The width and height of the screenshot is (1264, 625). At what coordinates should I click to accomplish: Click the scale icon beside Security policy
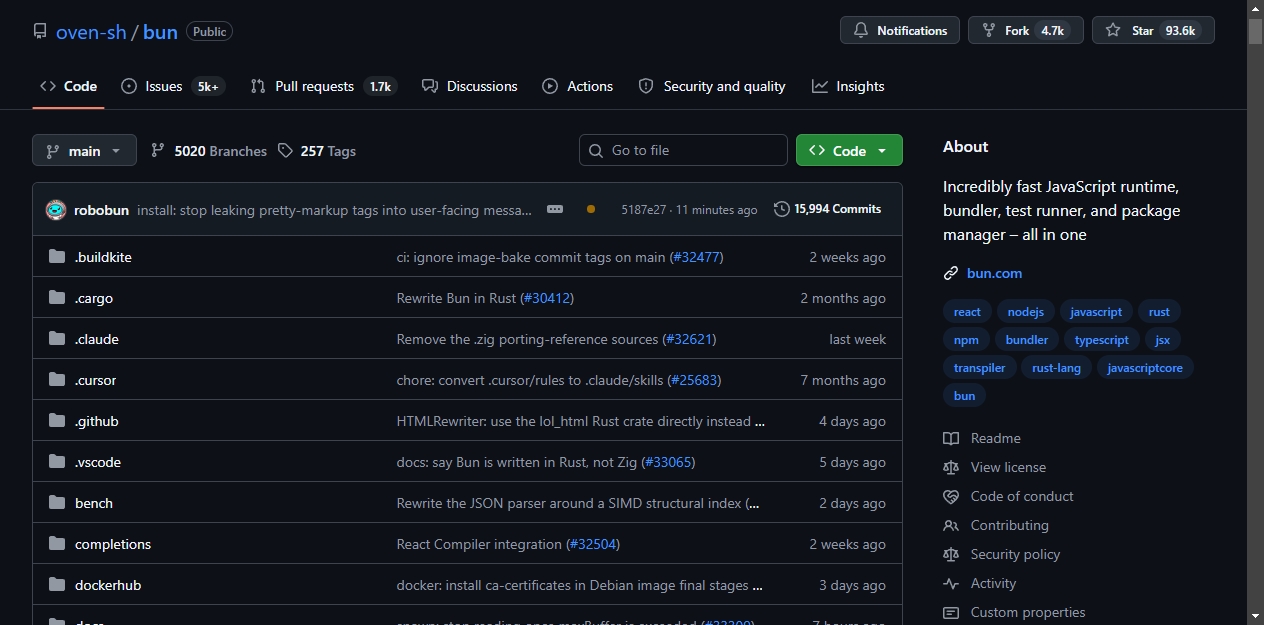951,554
